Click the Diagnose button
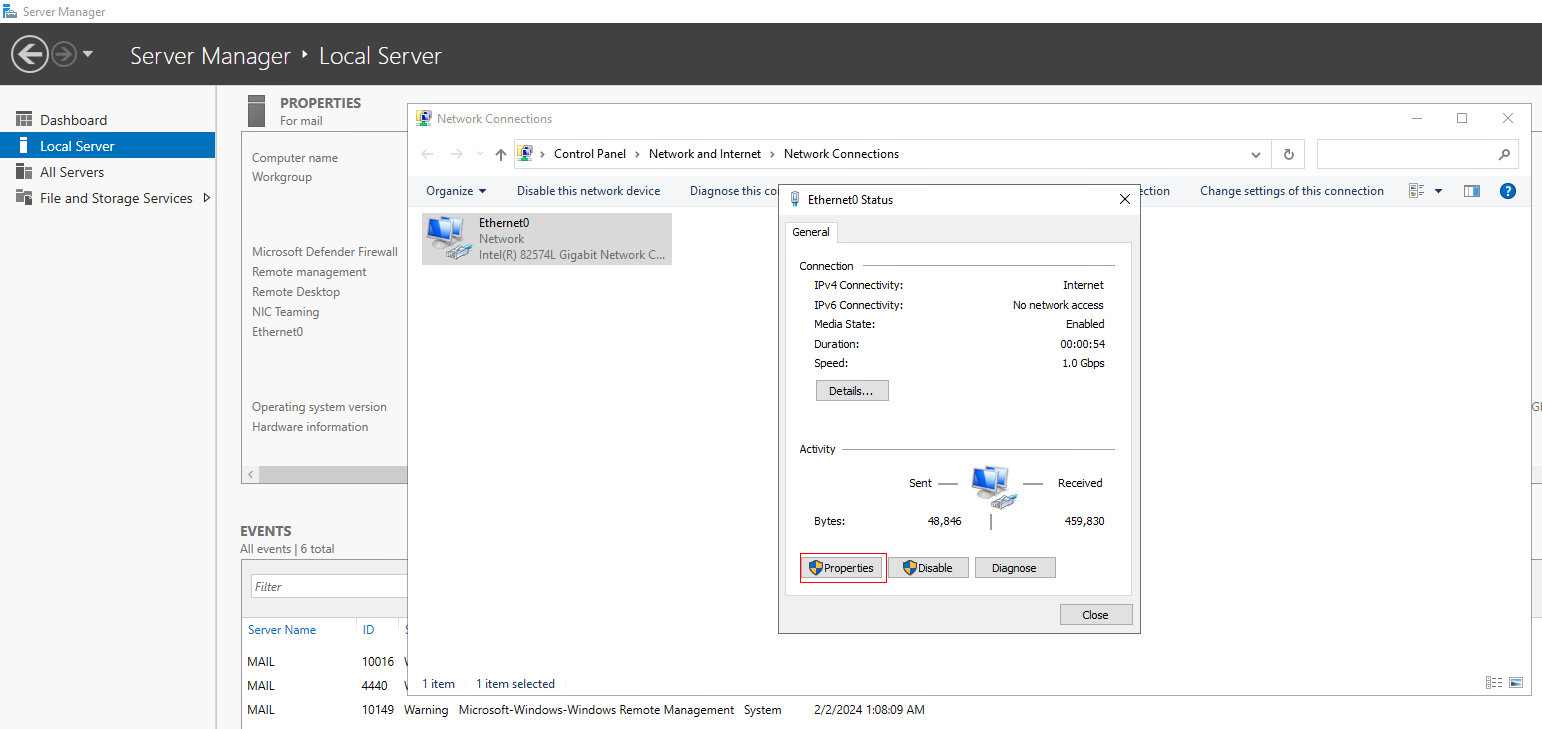The height and width of the screenshot is (729, 1542). coord(1015,568)
